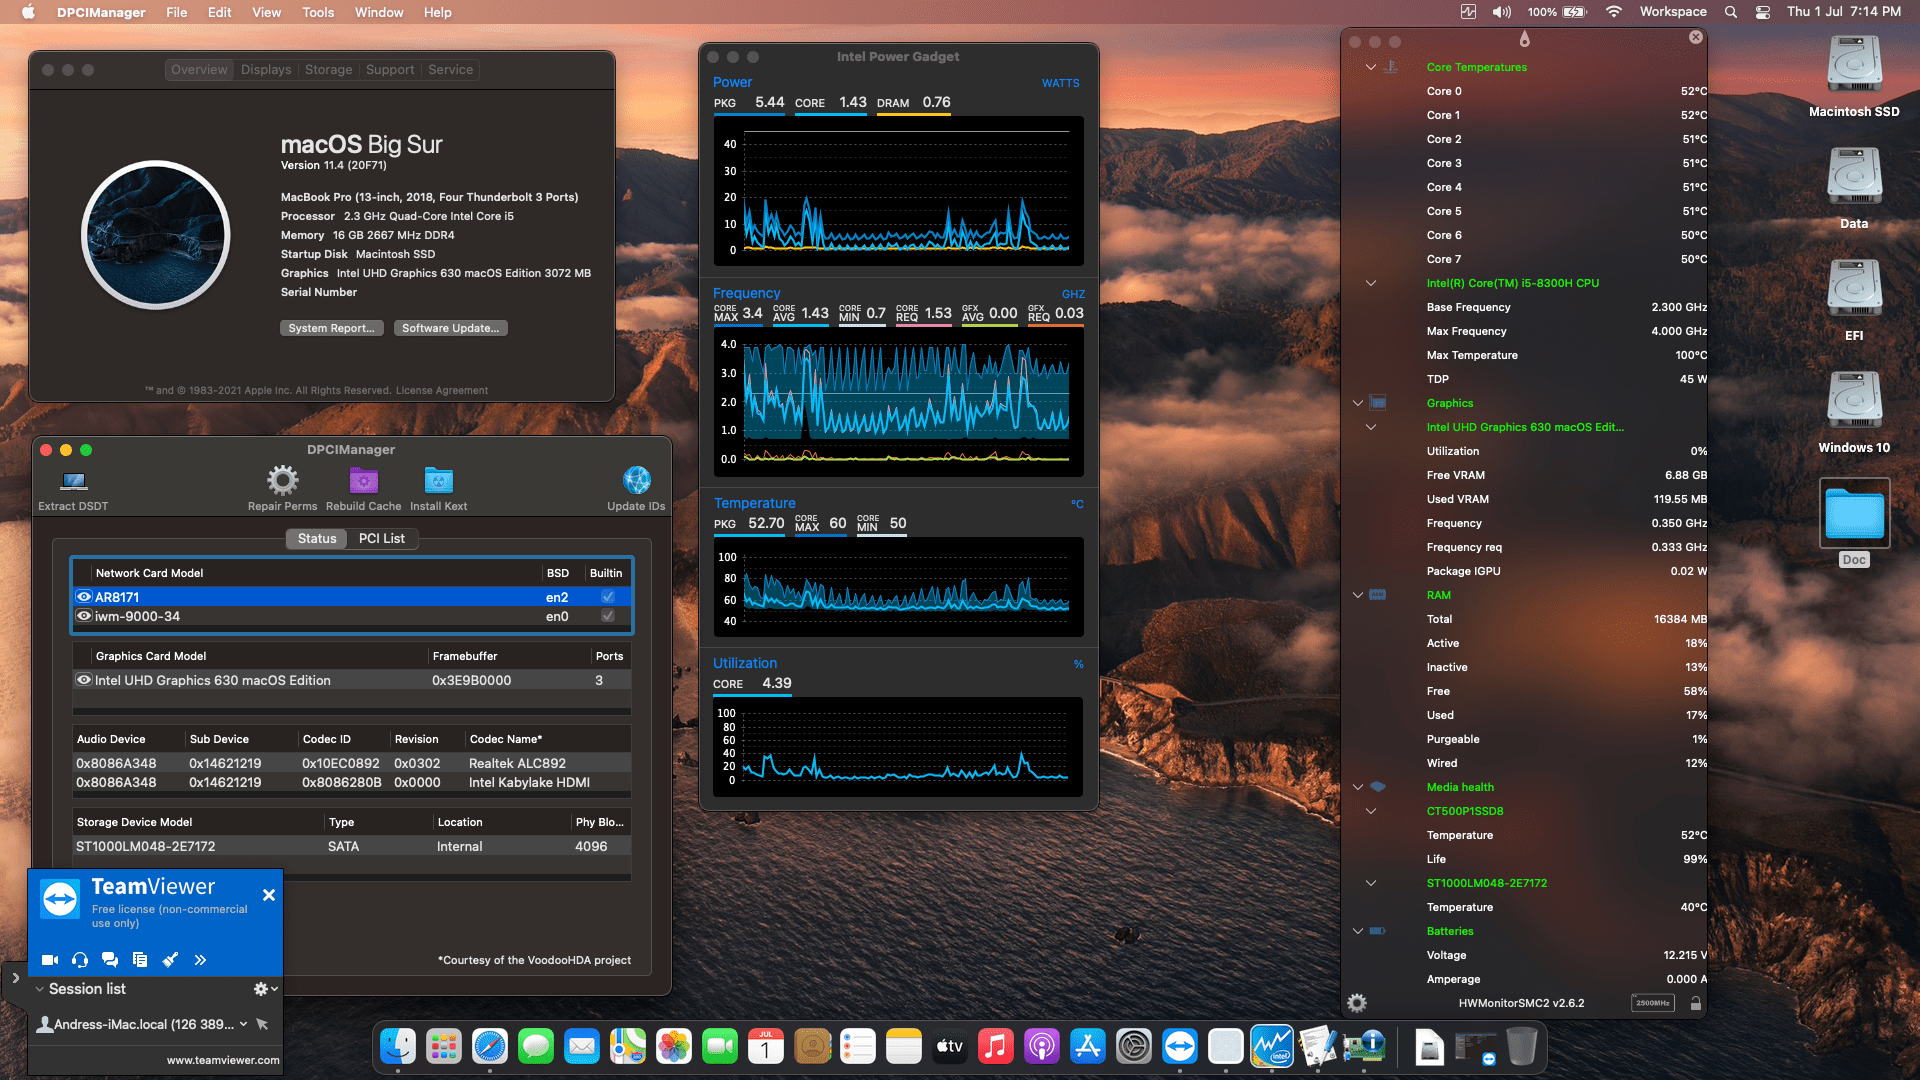Select the Windows 10 drive on desktop

coord(1854,402)
